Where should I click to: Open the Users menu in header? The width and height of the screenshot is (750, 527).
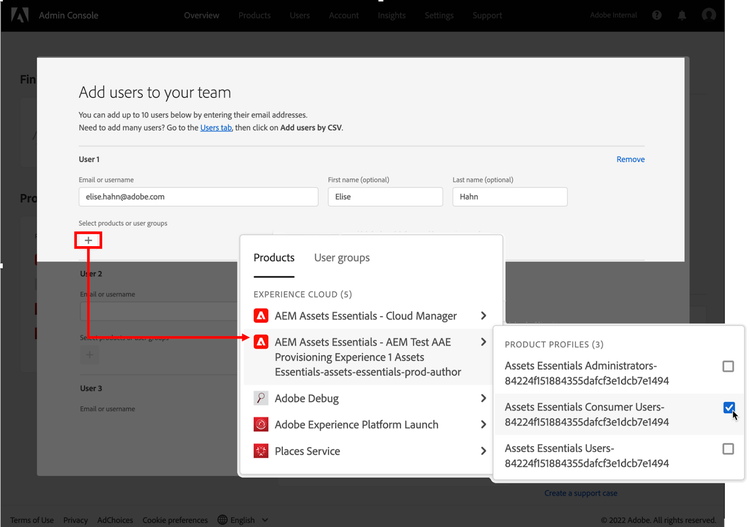pos(299,15)
